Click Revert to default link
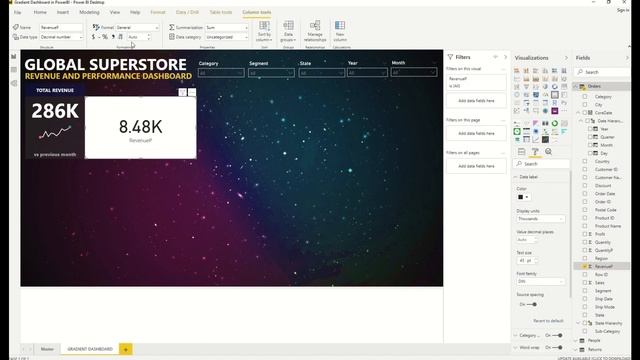The width and height of the screenshot is (640, 360). (548, 321)
